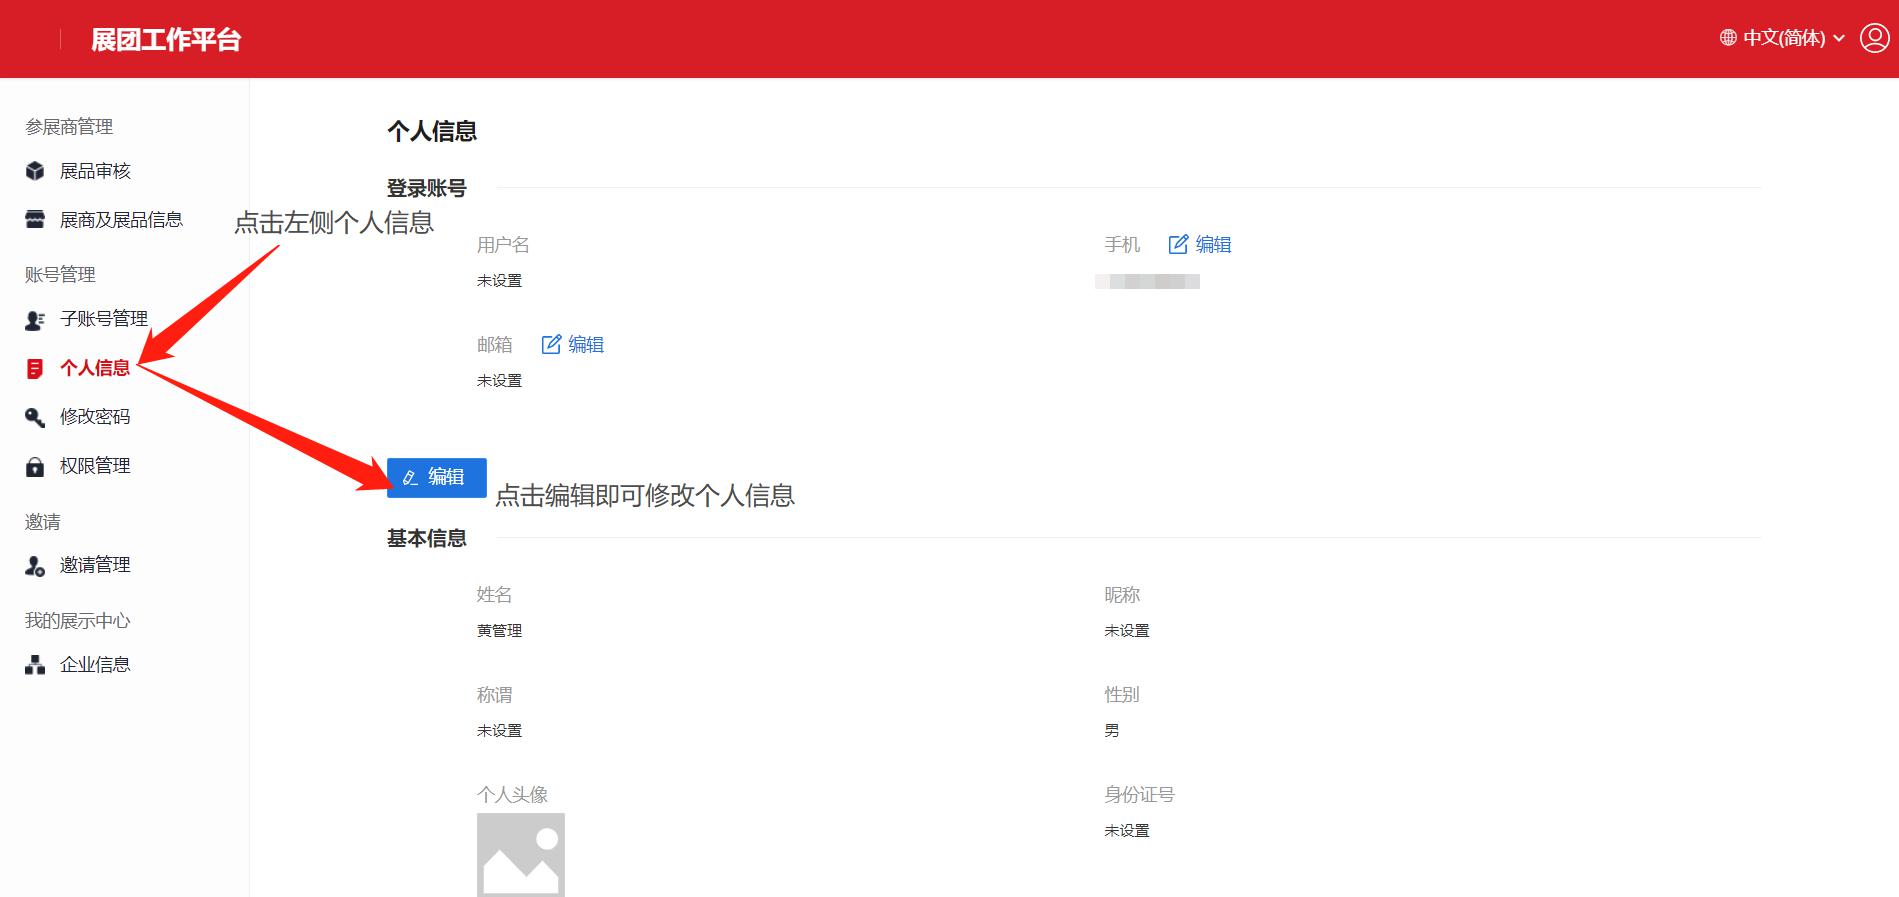
Task: Click the store icon beside 展商及展品信息
Action: pyautogui.click(x=35, y=220)
